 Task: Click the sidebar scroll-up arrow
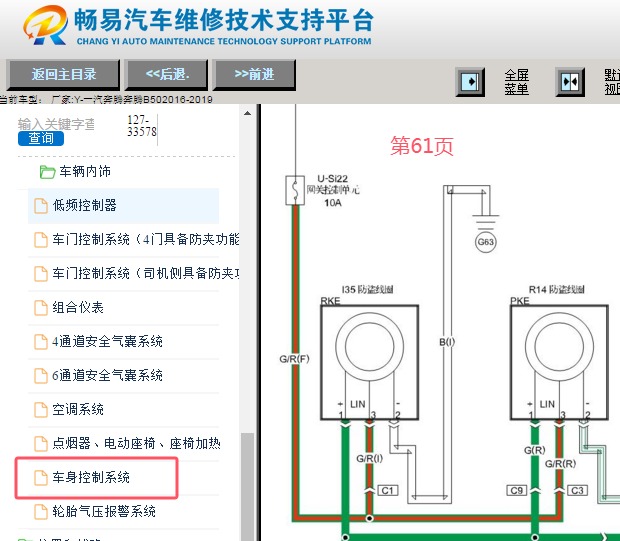coord(248,114)
